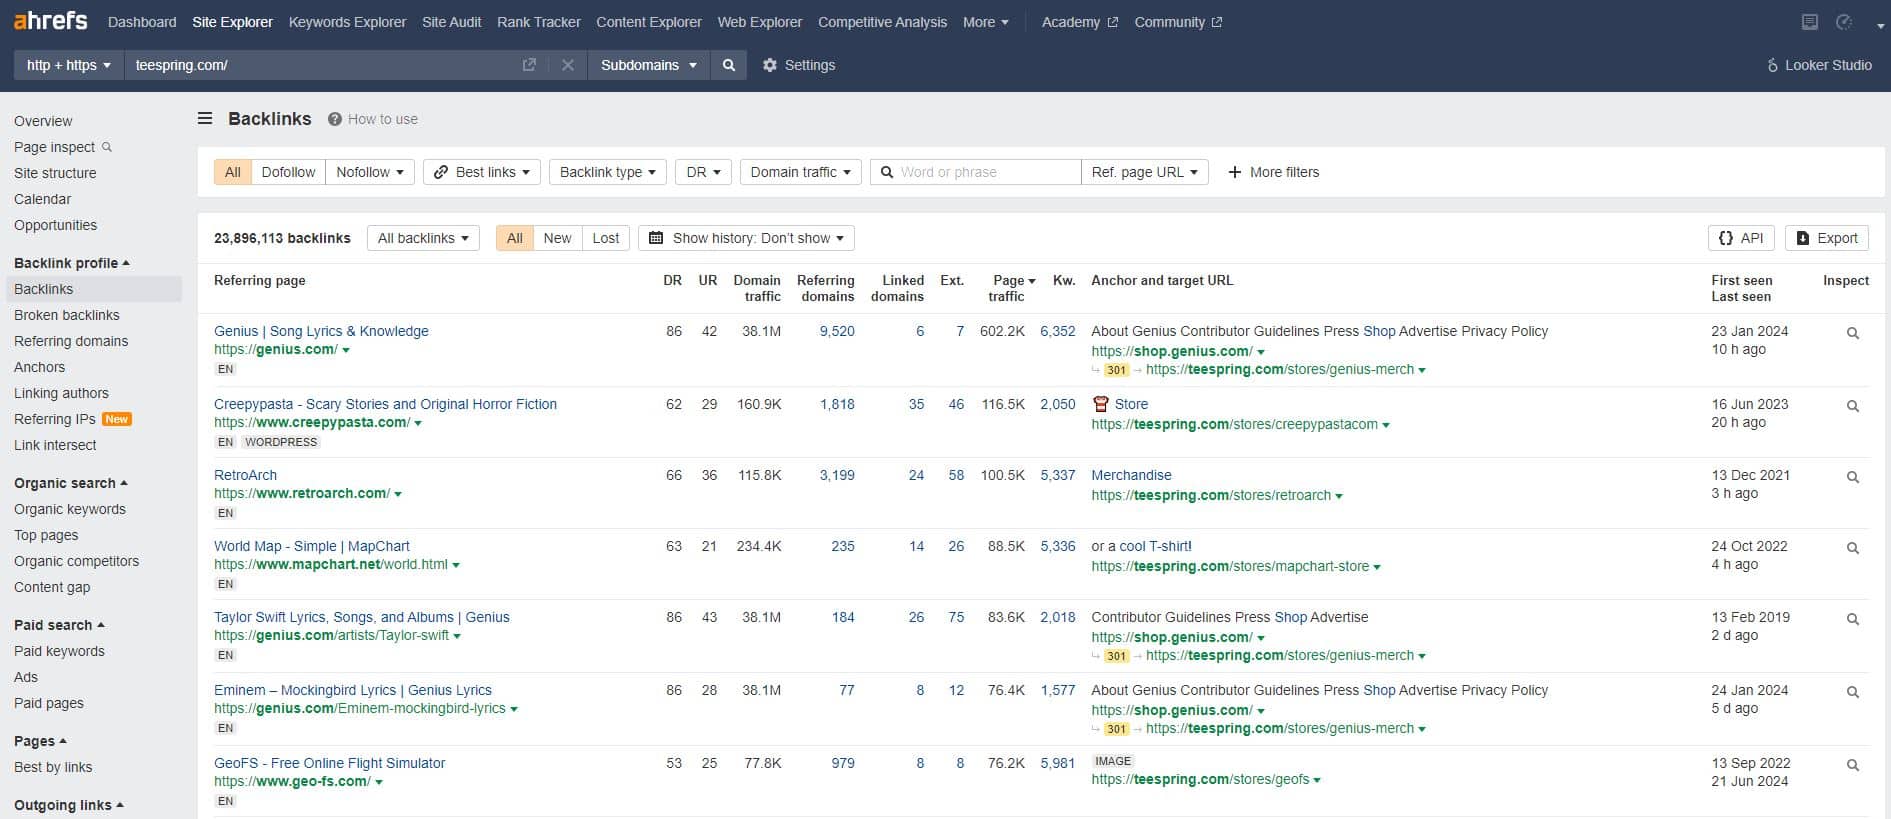Viewport: 1891px width, 819px height.
Task: Inspect the Eminem Mockingbird row
Action: pyautogui.click(x=1852, y=692)
